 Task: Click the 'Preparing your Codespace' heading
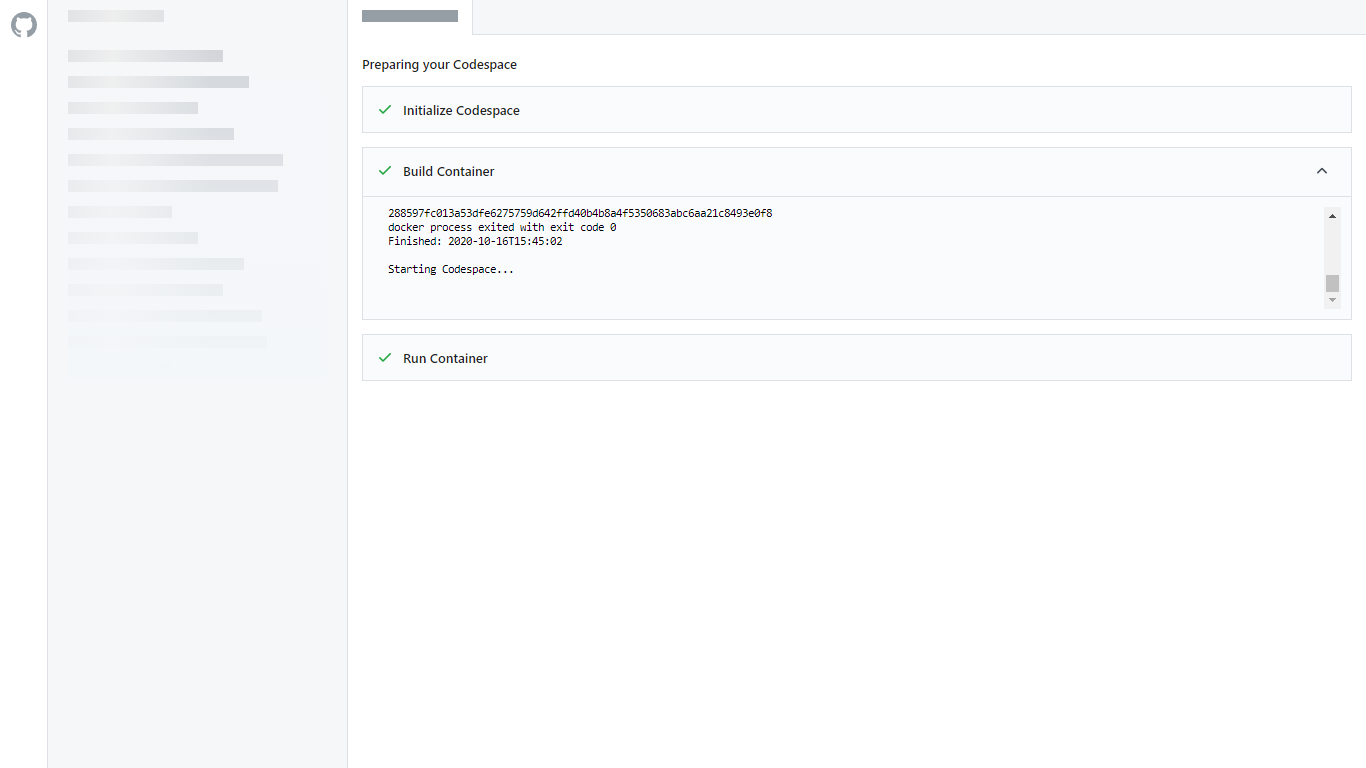[439, 65]
